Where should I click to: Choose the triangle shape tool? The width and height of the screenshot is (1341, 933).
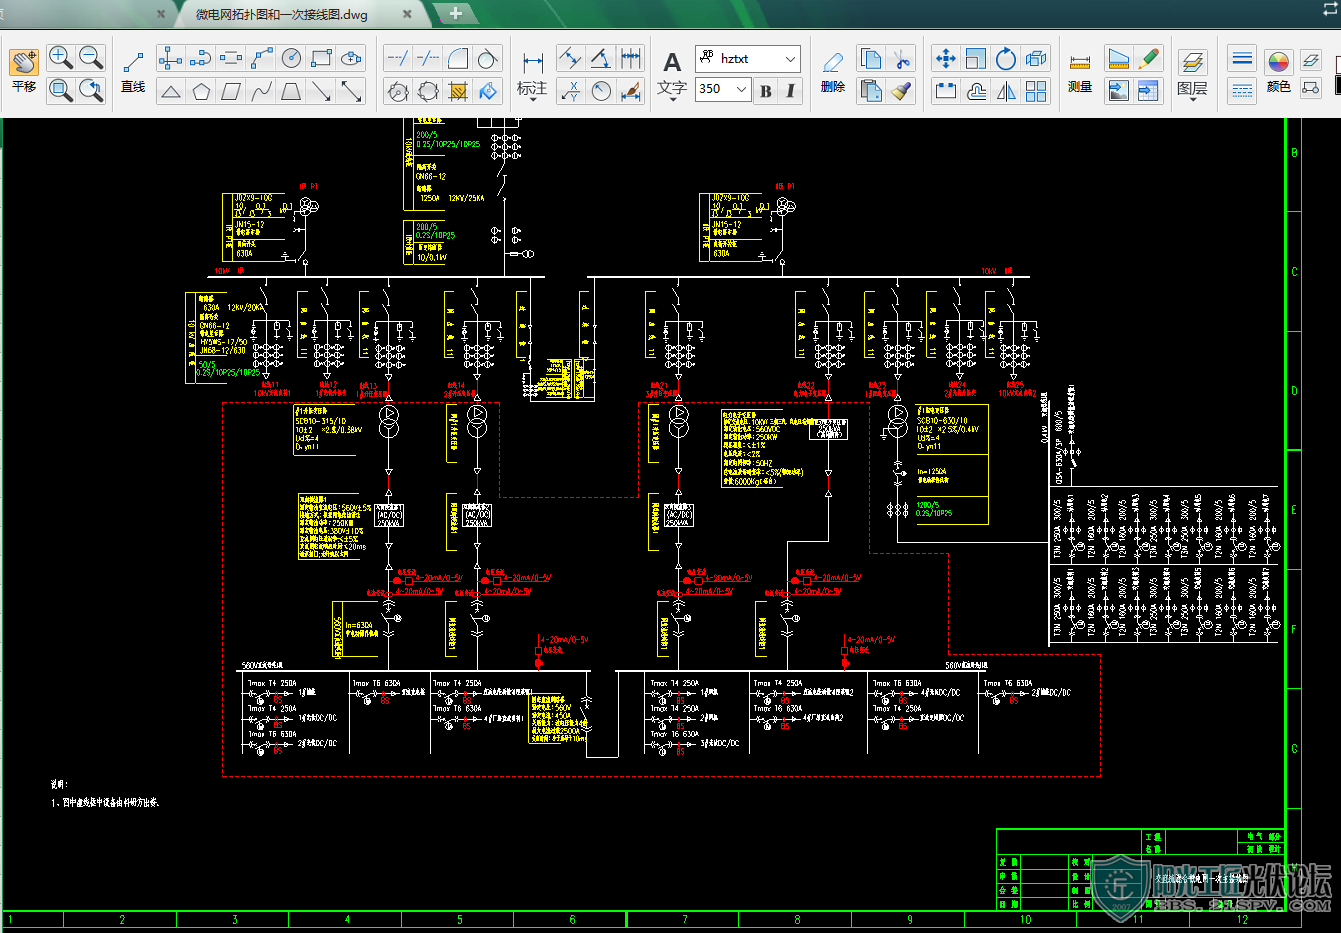[x=171, y=91]
